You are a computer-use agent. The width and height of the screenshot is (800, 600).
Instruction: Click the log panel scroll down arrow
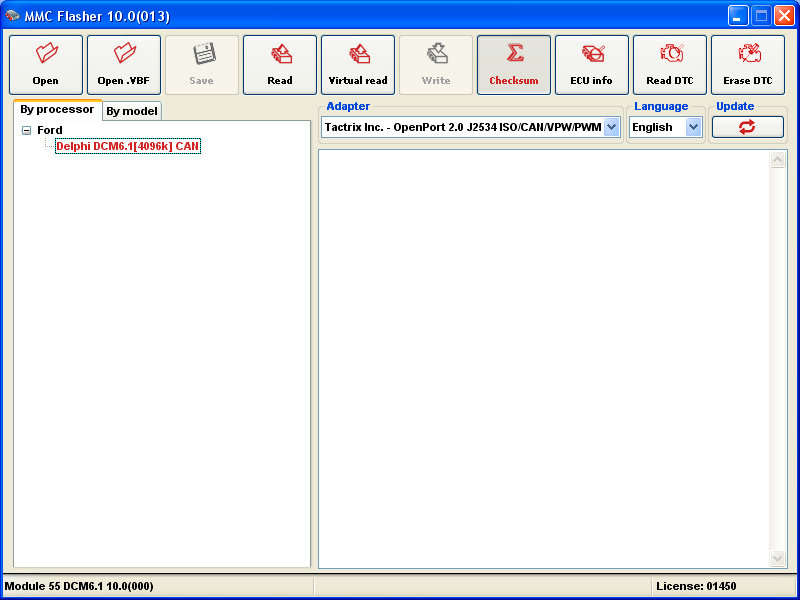pyautogui.click(x=778, y=558)
